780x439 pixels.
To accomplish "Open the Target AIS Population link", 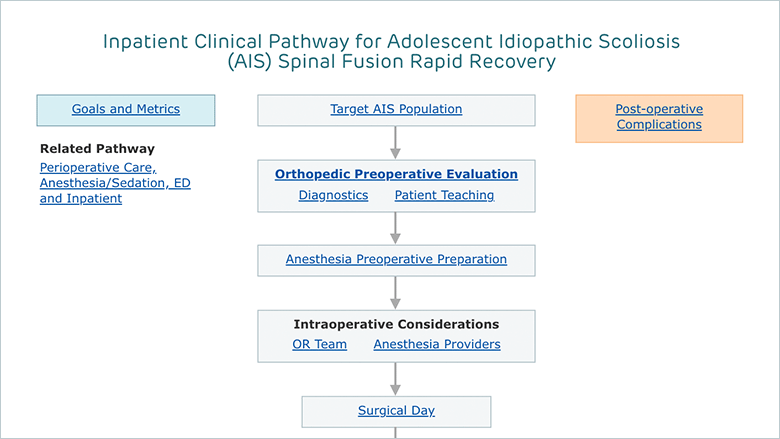I will (x=396, y=109).
